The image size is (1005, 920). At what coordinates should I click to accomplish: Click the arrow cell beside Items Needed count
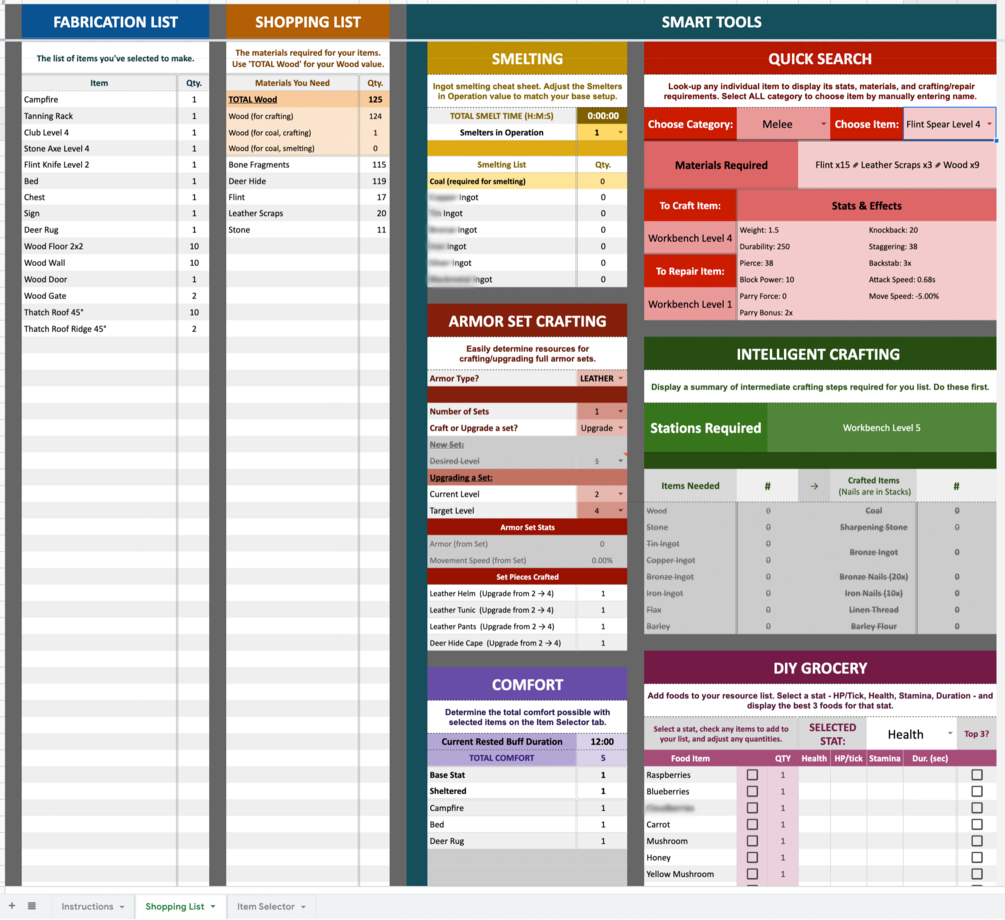814,486
